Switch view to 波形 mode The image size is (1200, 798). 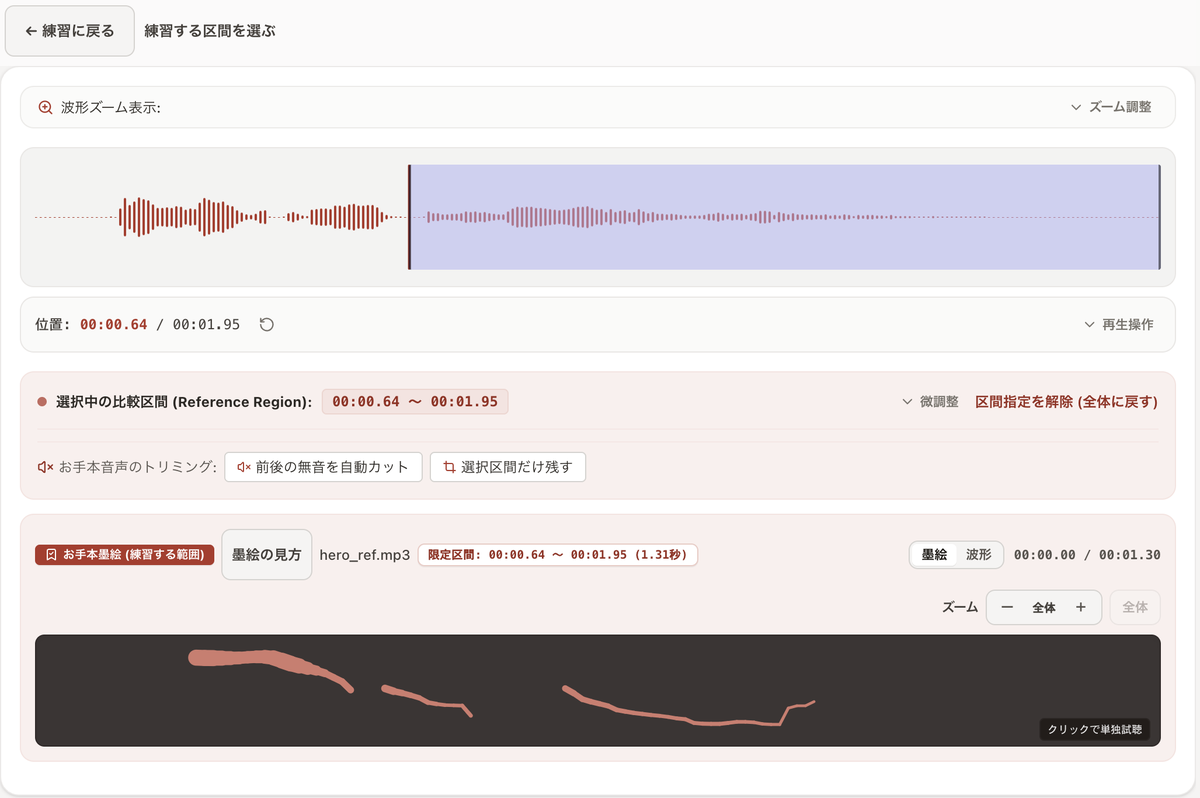979,554
